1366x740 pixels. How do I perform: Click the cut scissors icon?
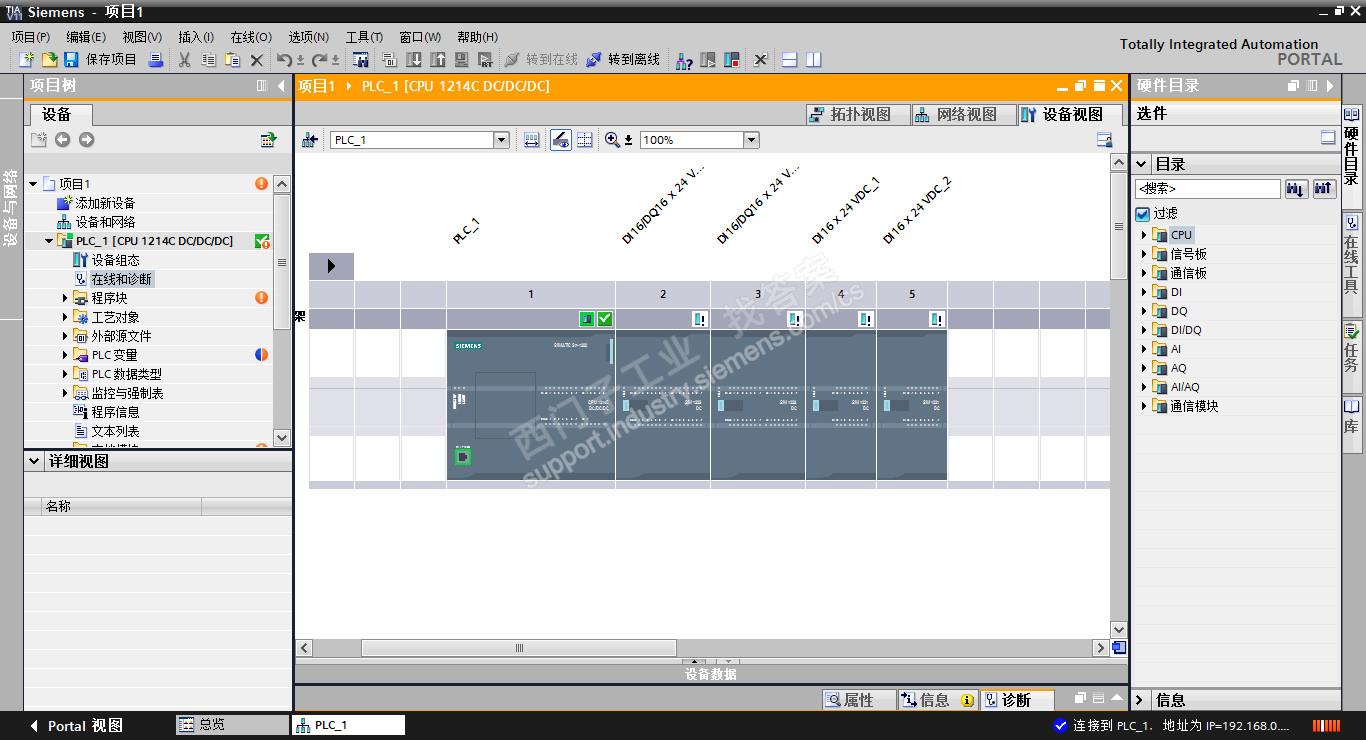pos(185,60)
